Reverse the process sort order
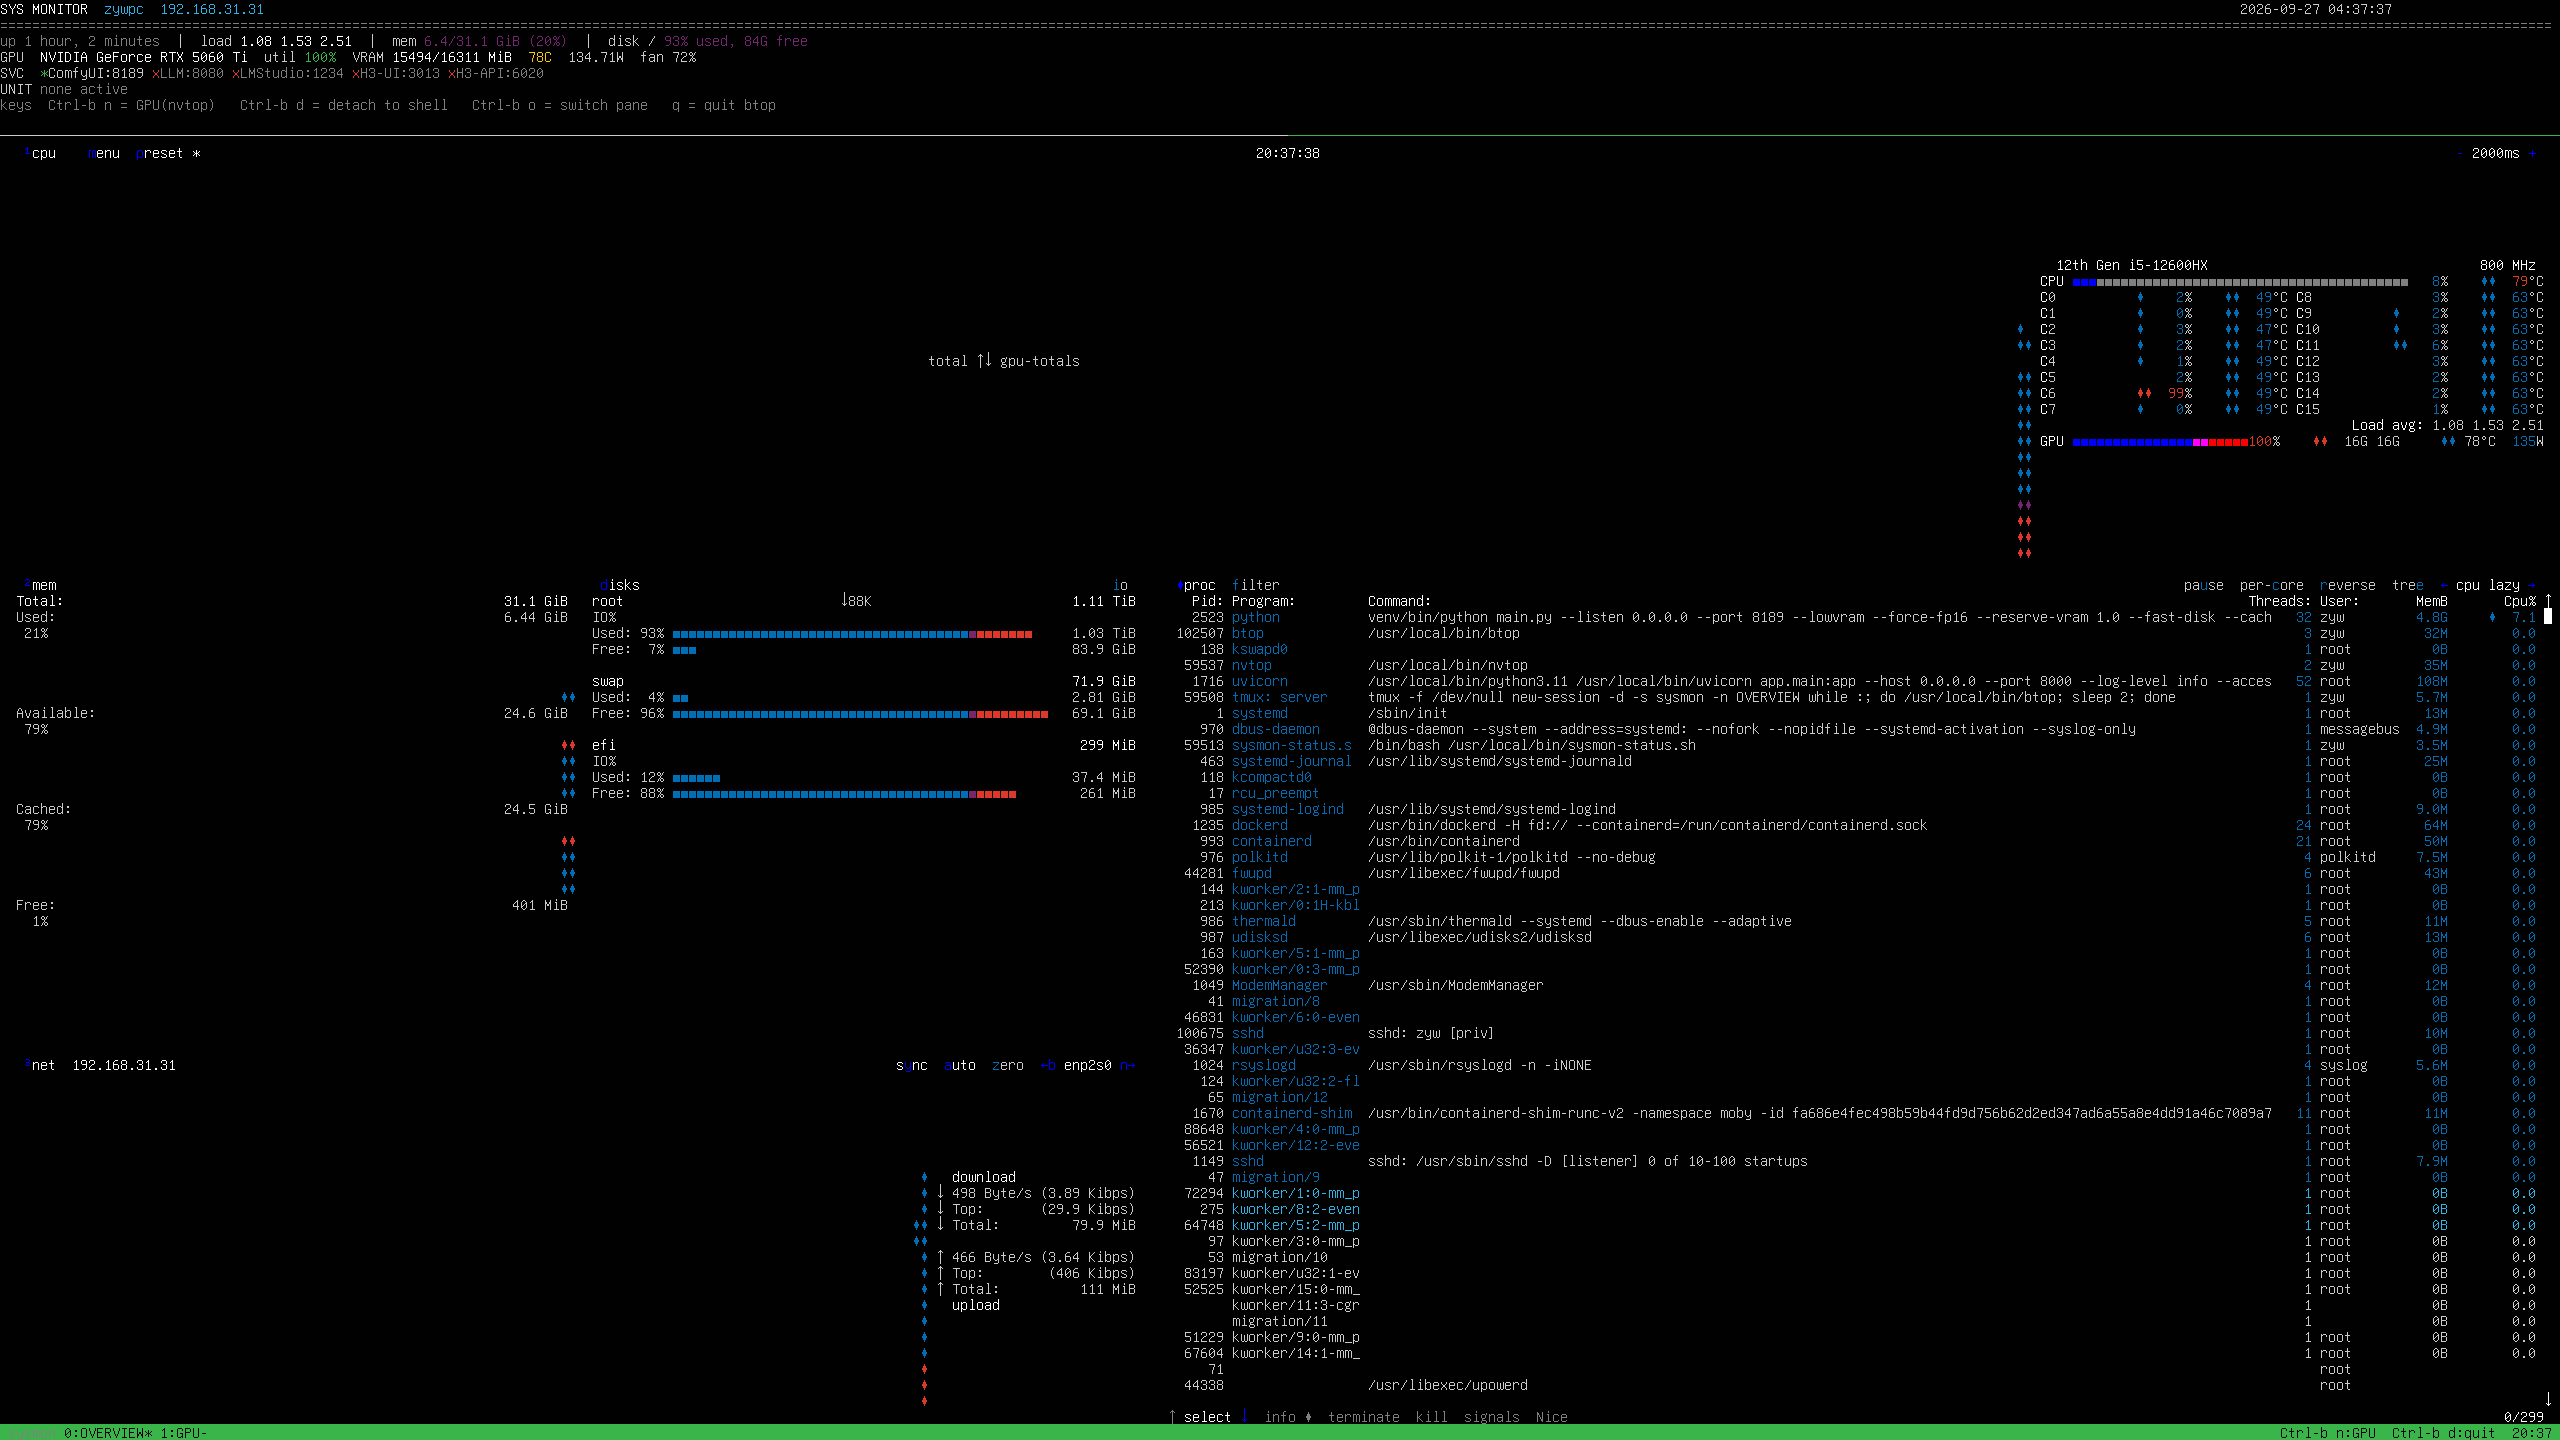 point(2348,585)
